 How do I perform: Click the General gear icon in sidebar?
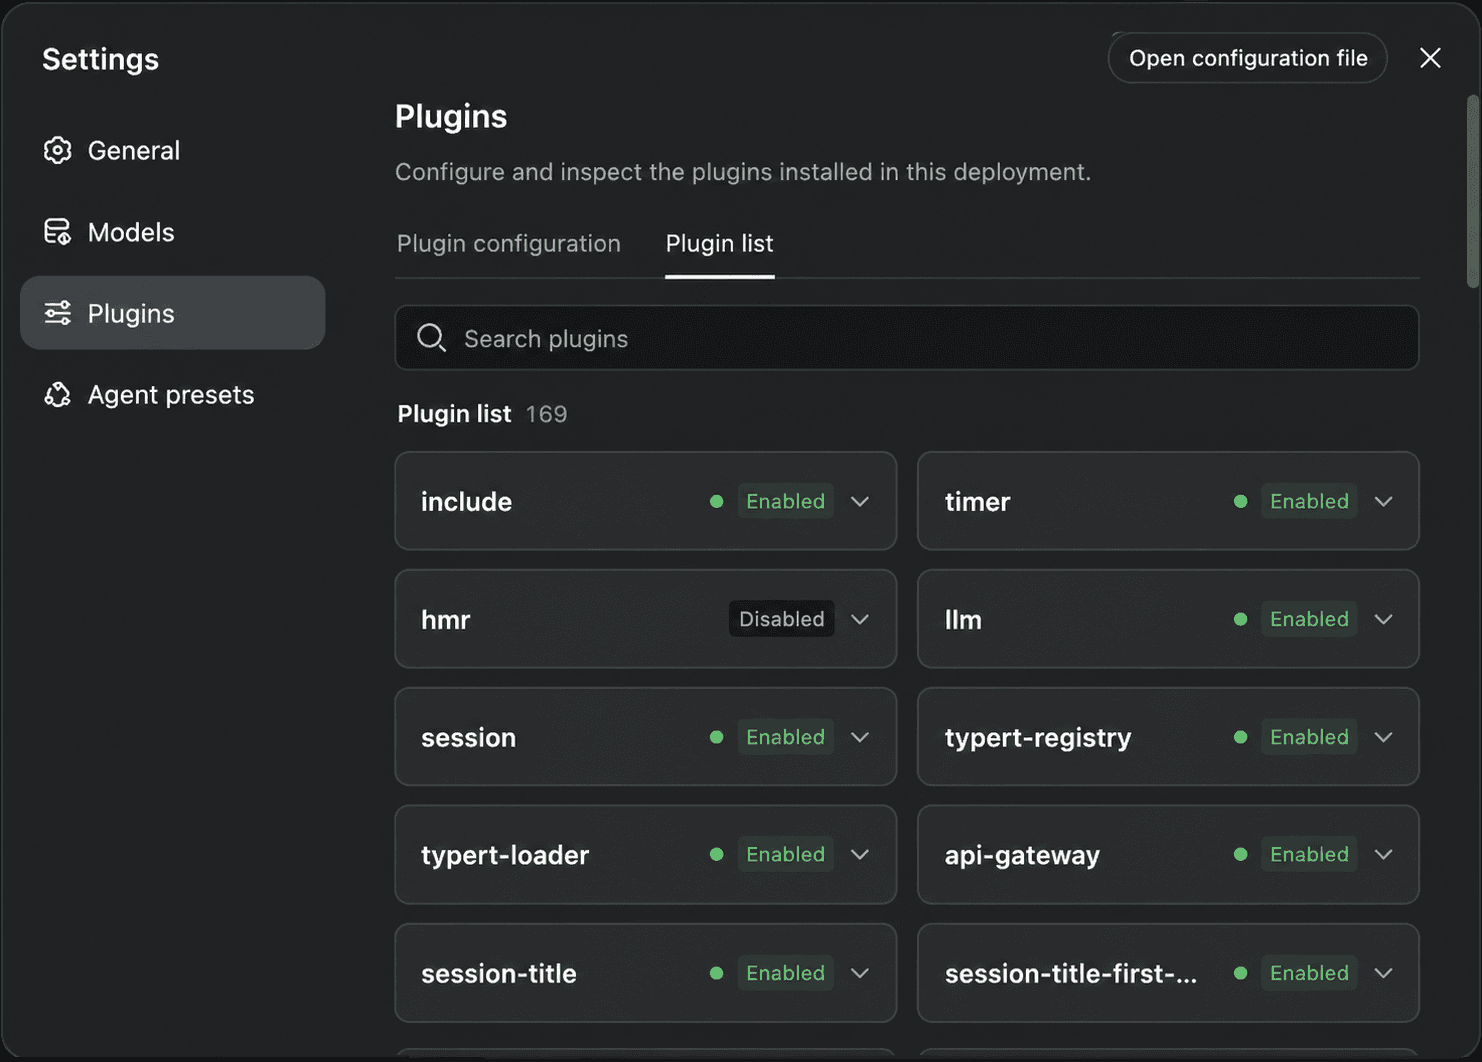click(x=58, y=150)
